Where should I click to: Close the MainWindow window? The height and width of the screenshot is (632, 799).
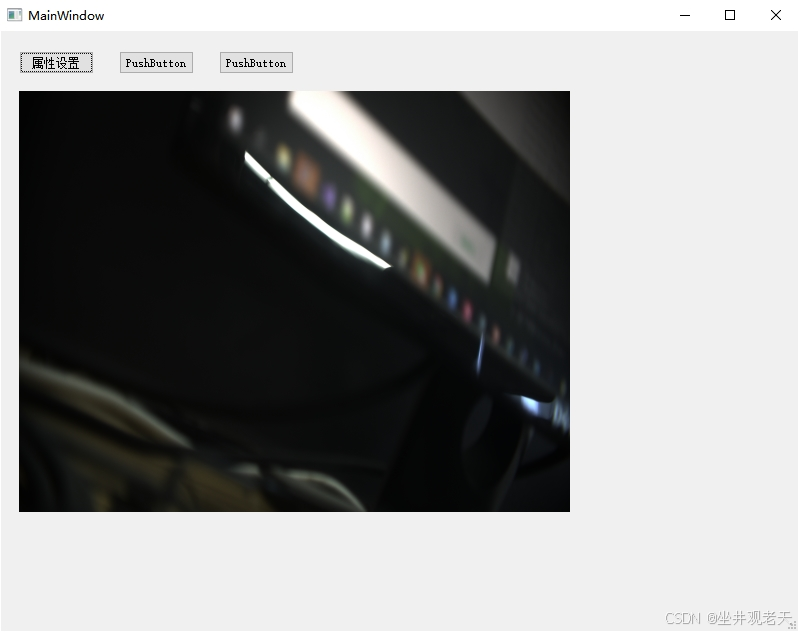776,15
